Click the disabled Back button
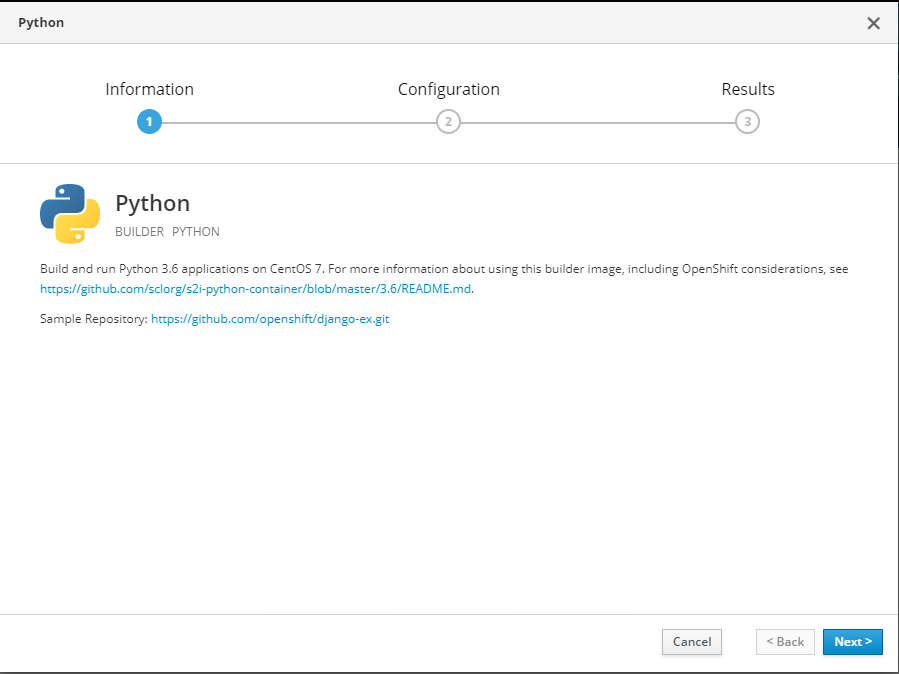Viewport: 899px width, 674px height. [x=784, y=642]
